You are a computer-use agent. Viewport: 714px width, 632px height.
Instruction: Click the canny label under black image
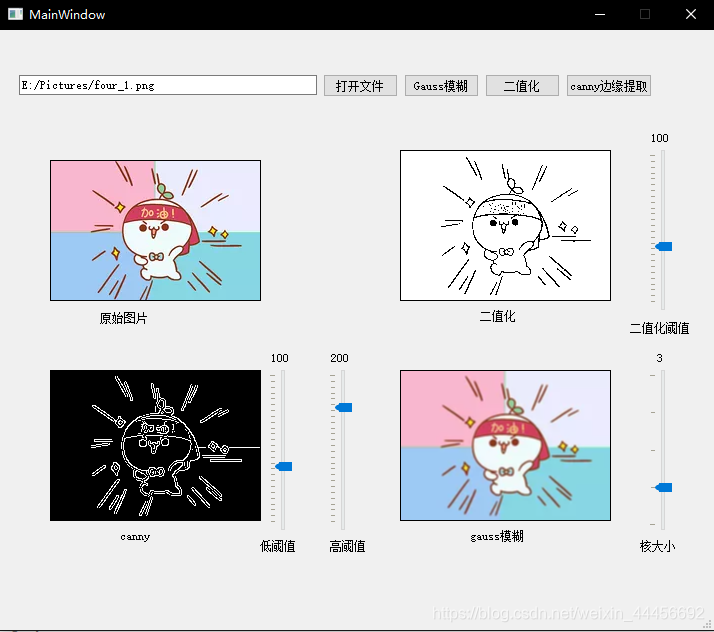point(135,537)
